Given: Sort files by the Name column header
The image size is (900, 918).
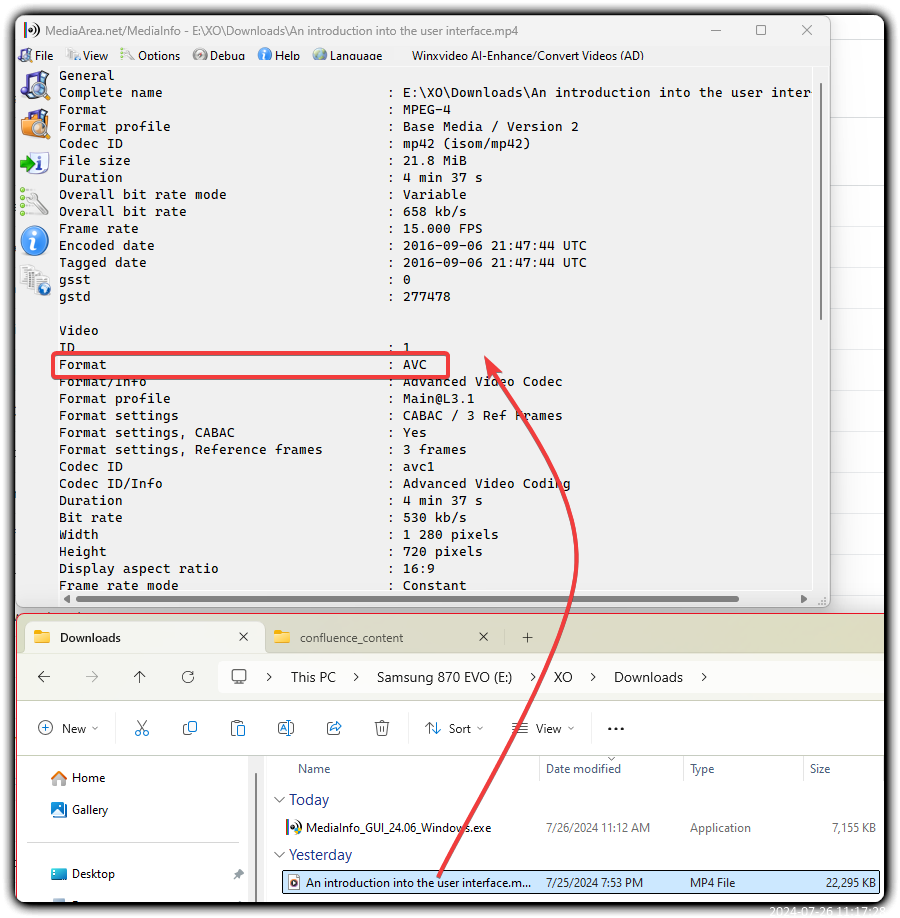Looking at the screenshot, I should (314, 769).
